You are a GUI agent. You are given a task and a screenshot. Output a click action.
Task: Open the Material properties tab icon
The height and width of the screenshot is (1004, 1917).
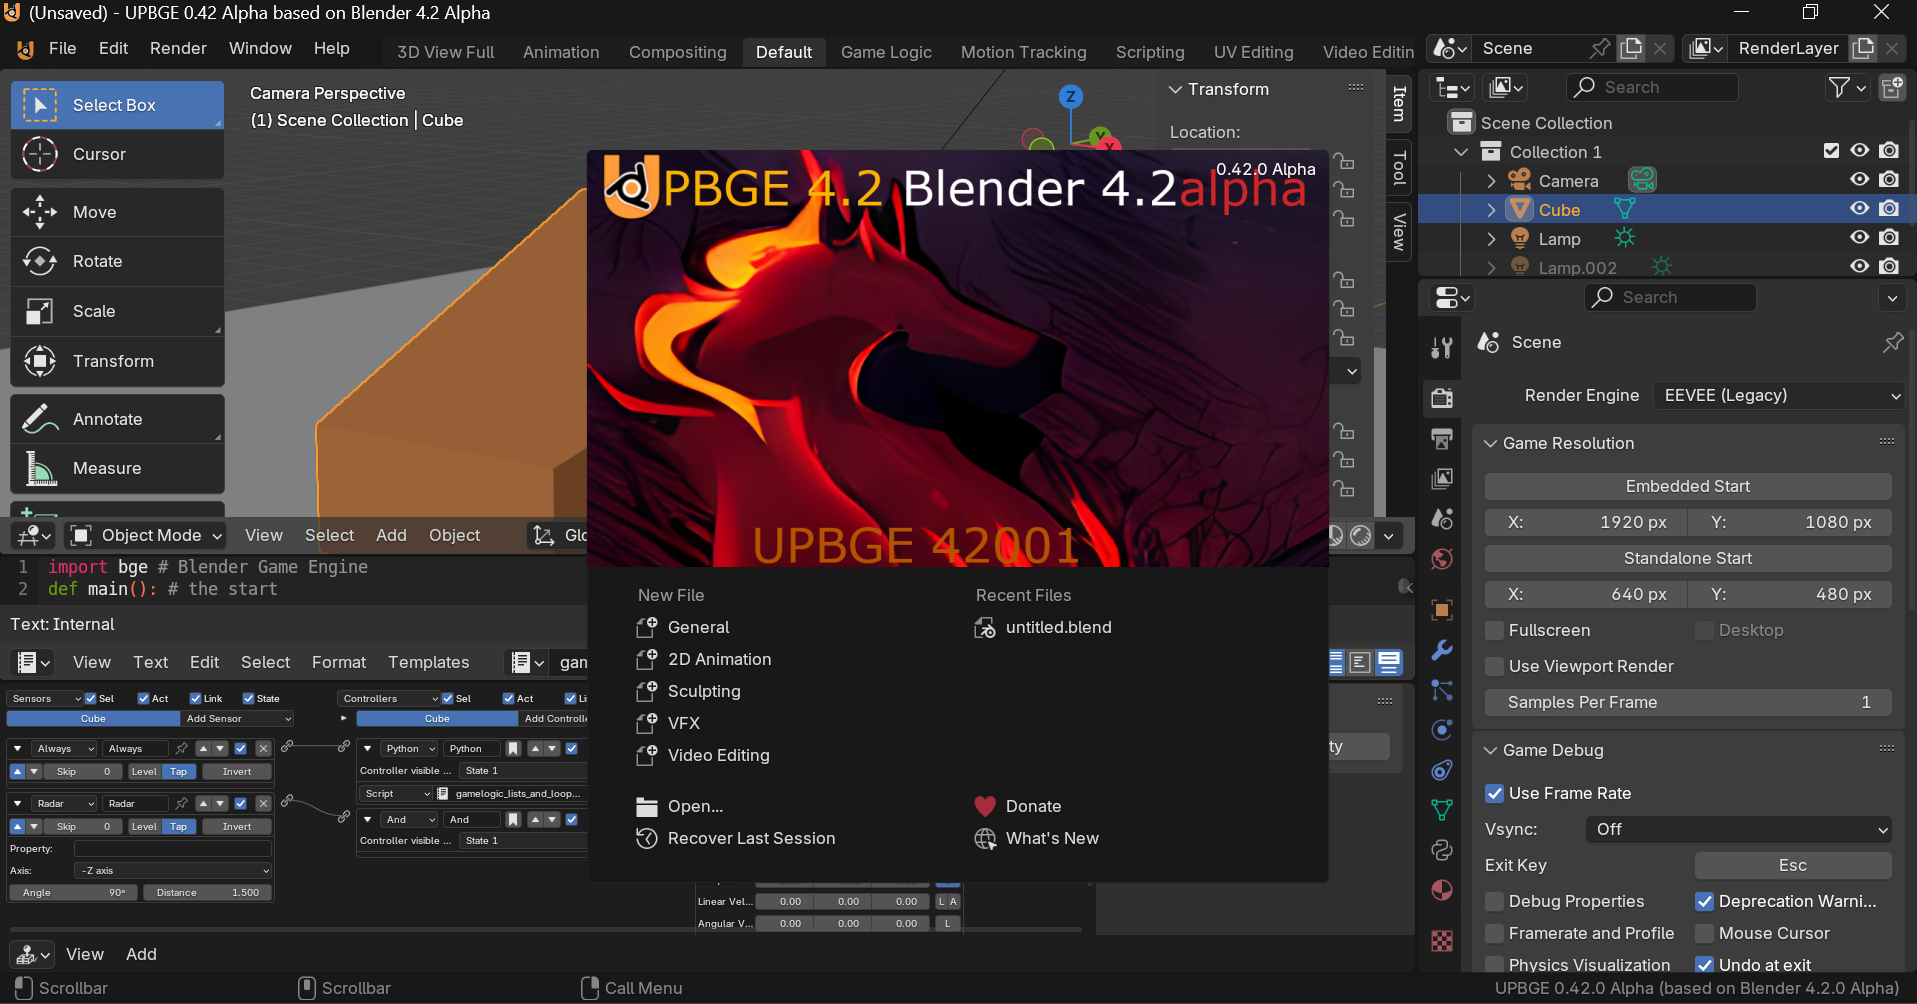click(1442, 890)
